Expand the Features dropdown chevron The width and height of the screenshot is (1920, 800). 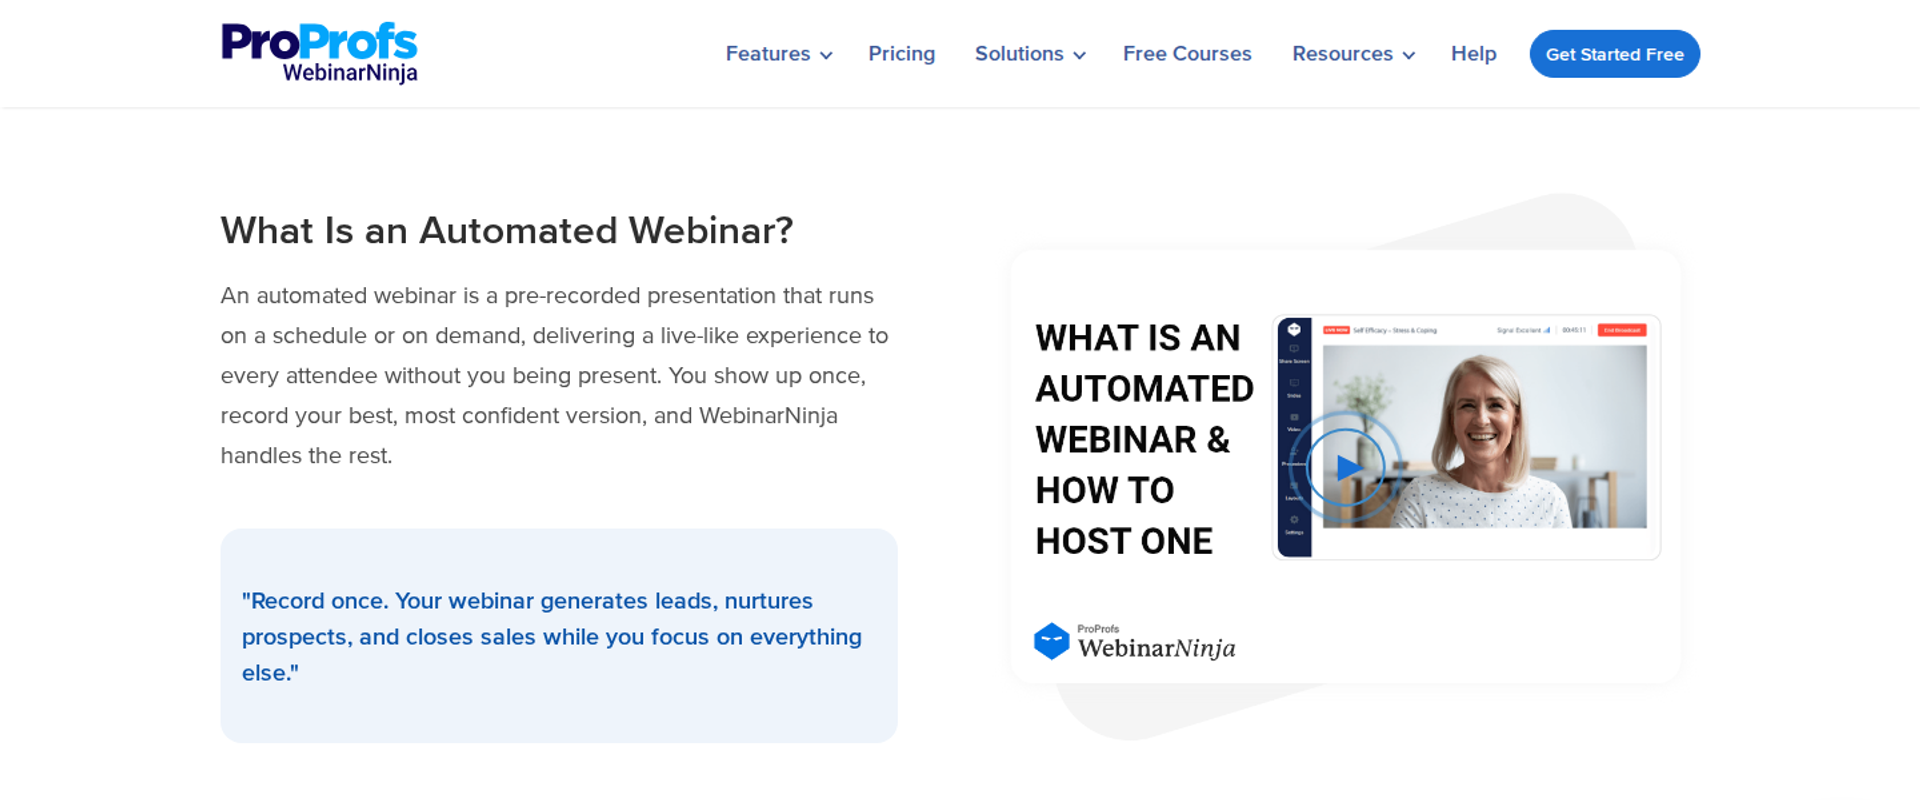tap(826, 55)
